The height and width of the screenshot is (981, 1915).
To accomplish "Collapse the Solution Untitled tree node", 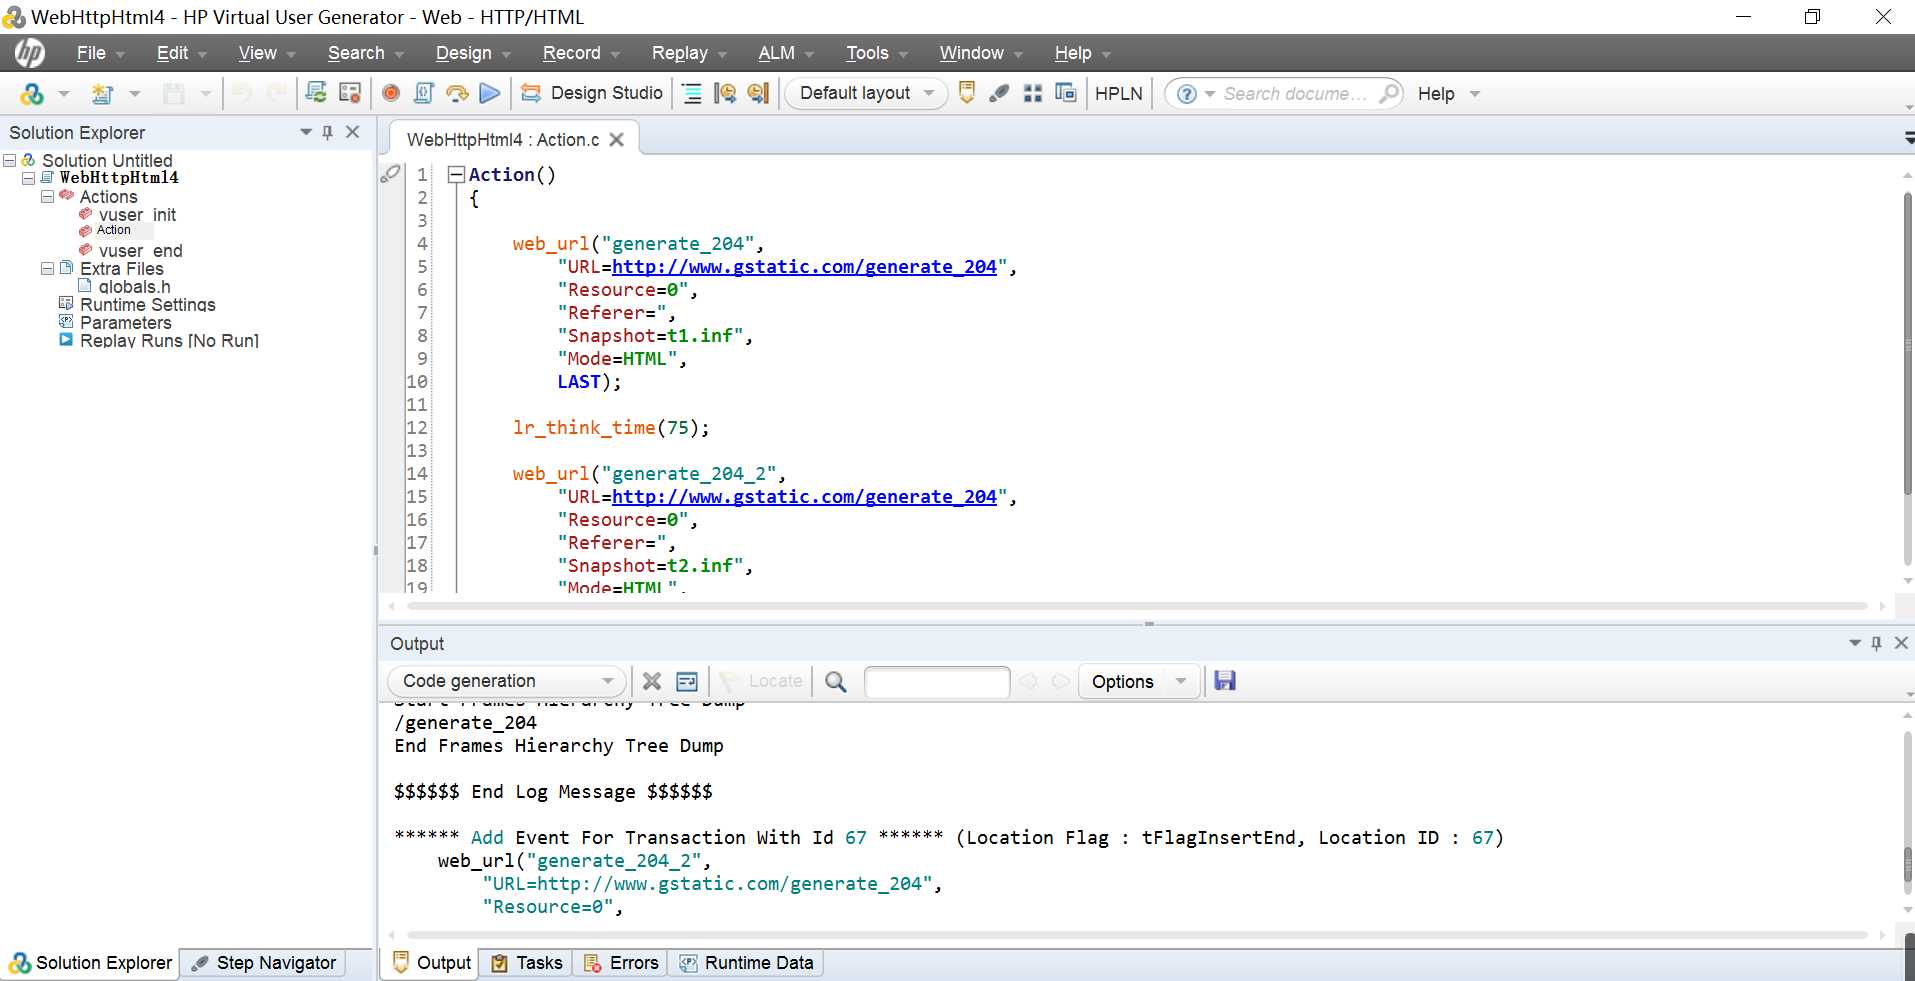I will [x=10, y=160].
